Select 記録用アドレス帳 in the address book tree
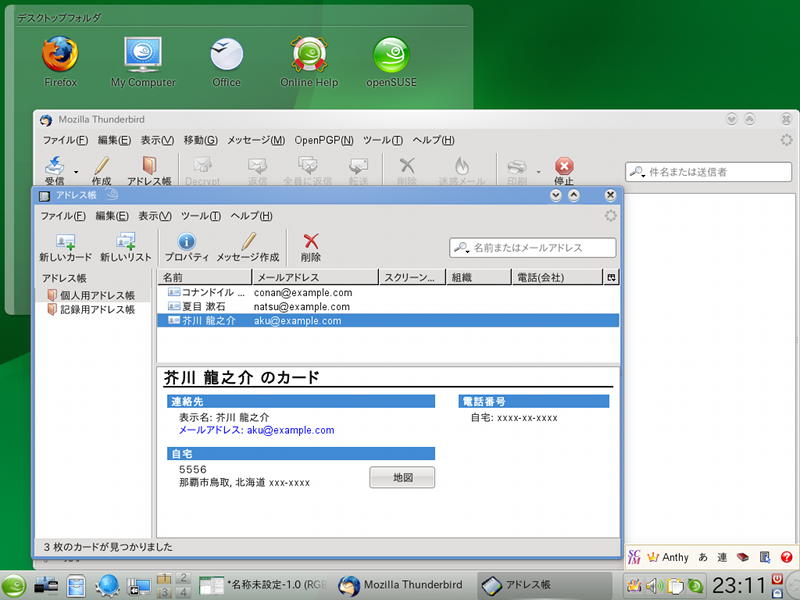The height and width of the screenshot is (600, 800). [x=96, y=310]
